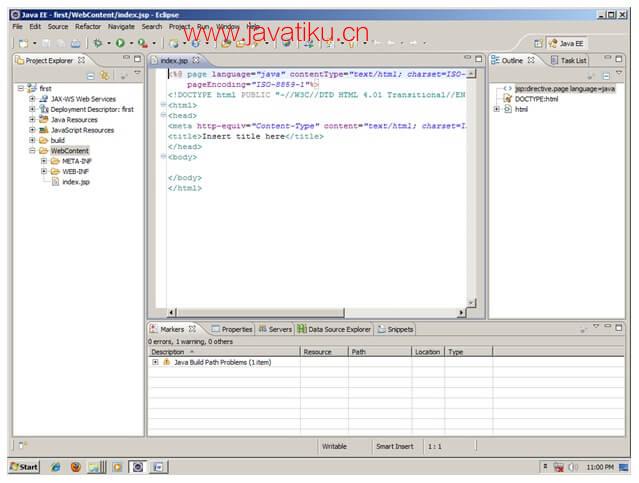
Task: Open the Source menu
Action: (x=58, y=26)
